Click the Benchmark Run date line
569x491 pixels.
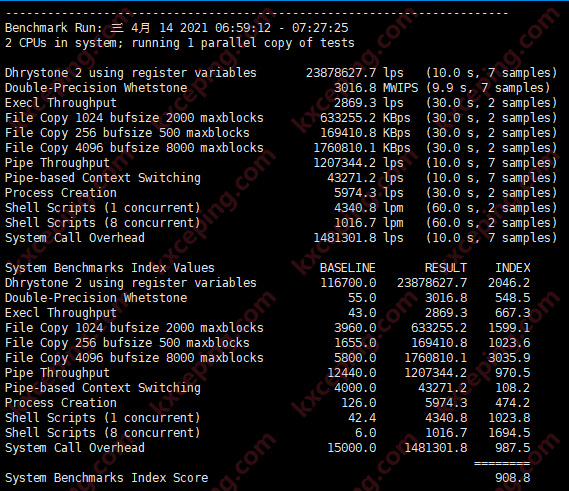(x=176, y=28)
